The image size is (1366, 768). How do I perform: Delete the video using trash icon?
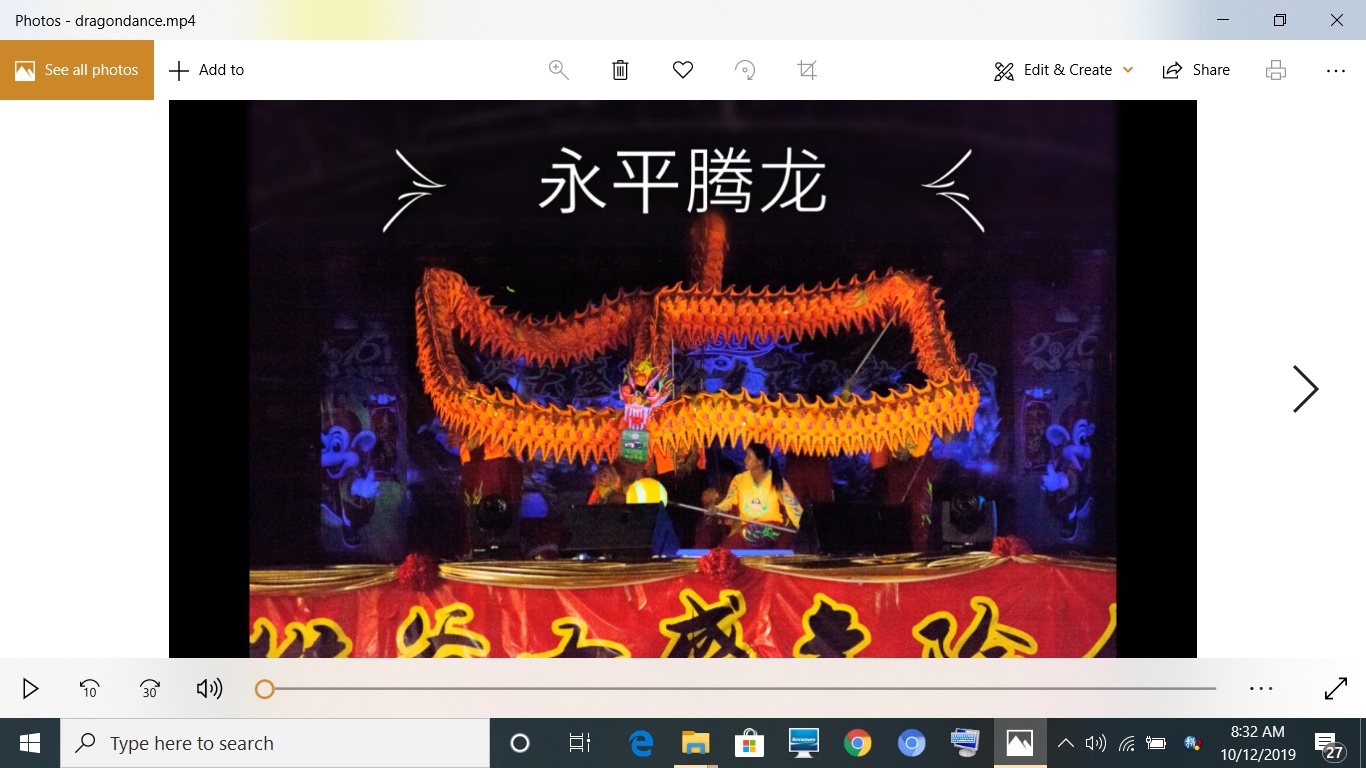[x=620, y=70]
